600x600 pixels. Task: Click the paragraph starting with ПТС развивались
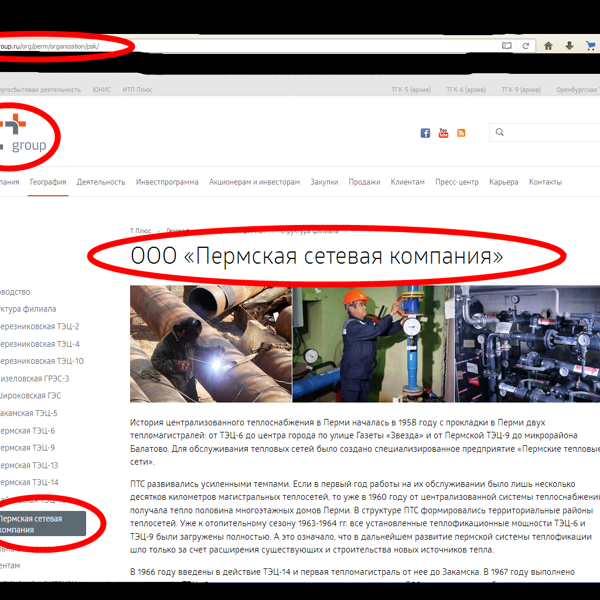click(x=365, y=517)
